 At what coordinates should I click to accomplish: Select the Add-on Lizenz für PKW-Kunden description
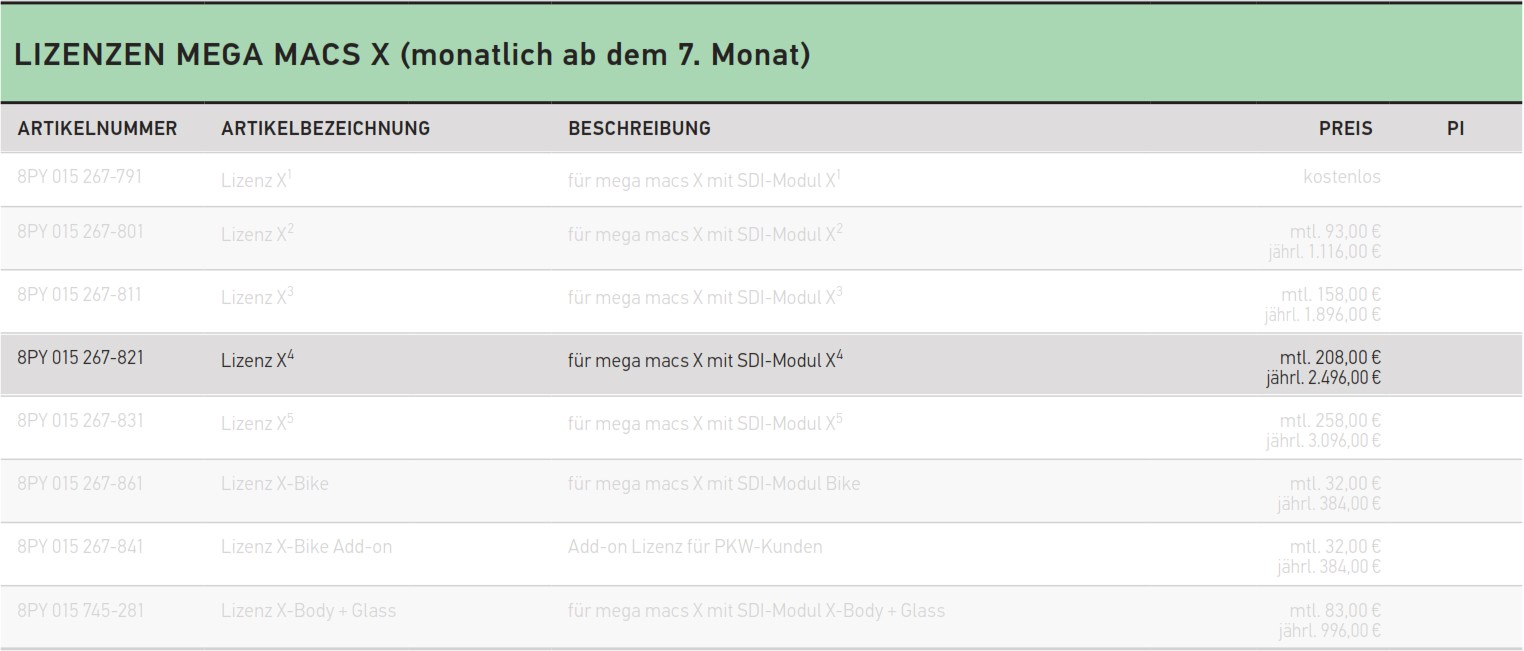coord(695,547)
